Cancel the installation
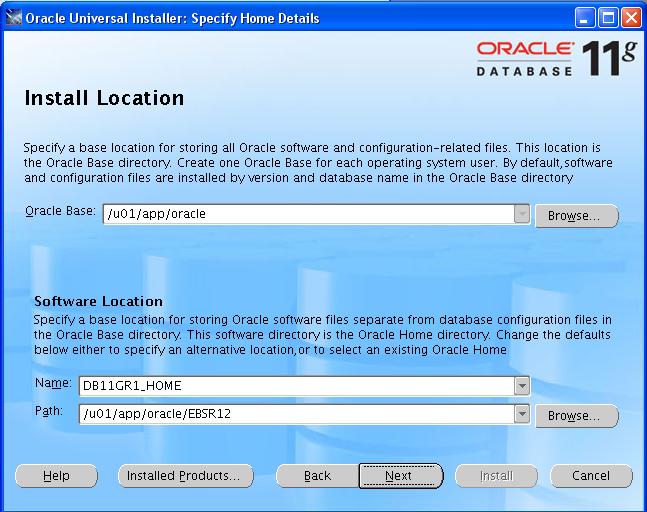The width and height of the screenshot is (647, 512). tap(591, 476)
